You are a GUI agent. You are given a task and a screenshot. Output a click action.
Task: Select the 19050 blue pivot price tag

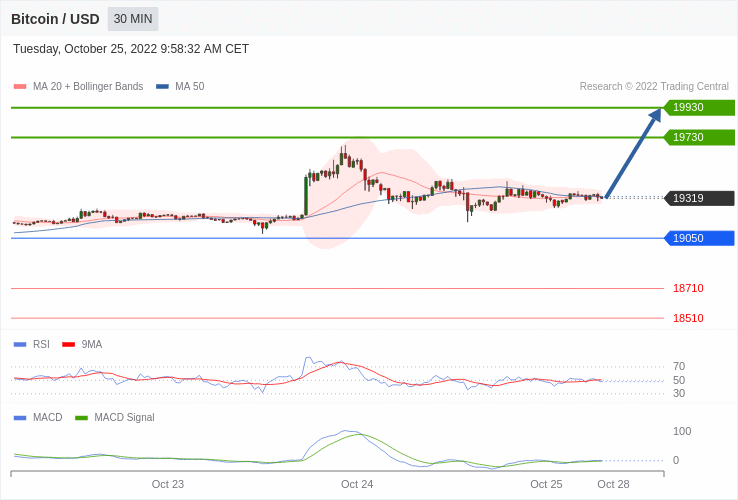tap(699, 238)
